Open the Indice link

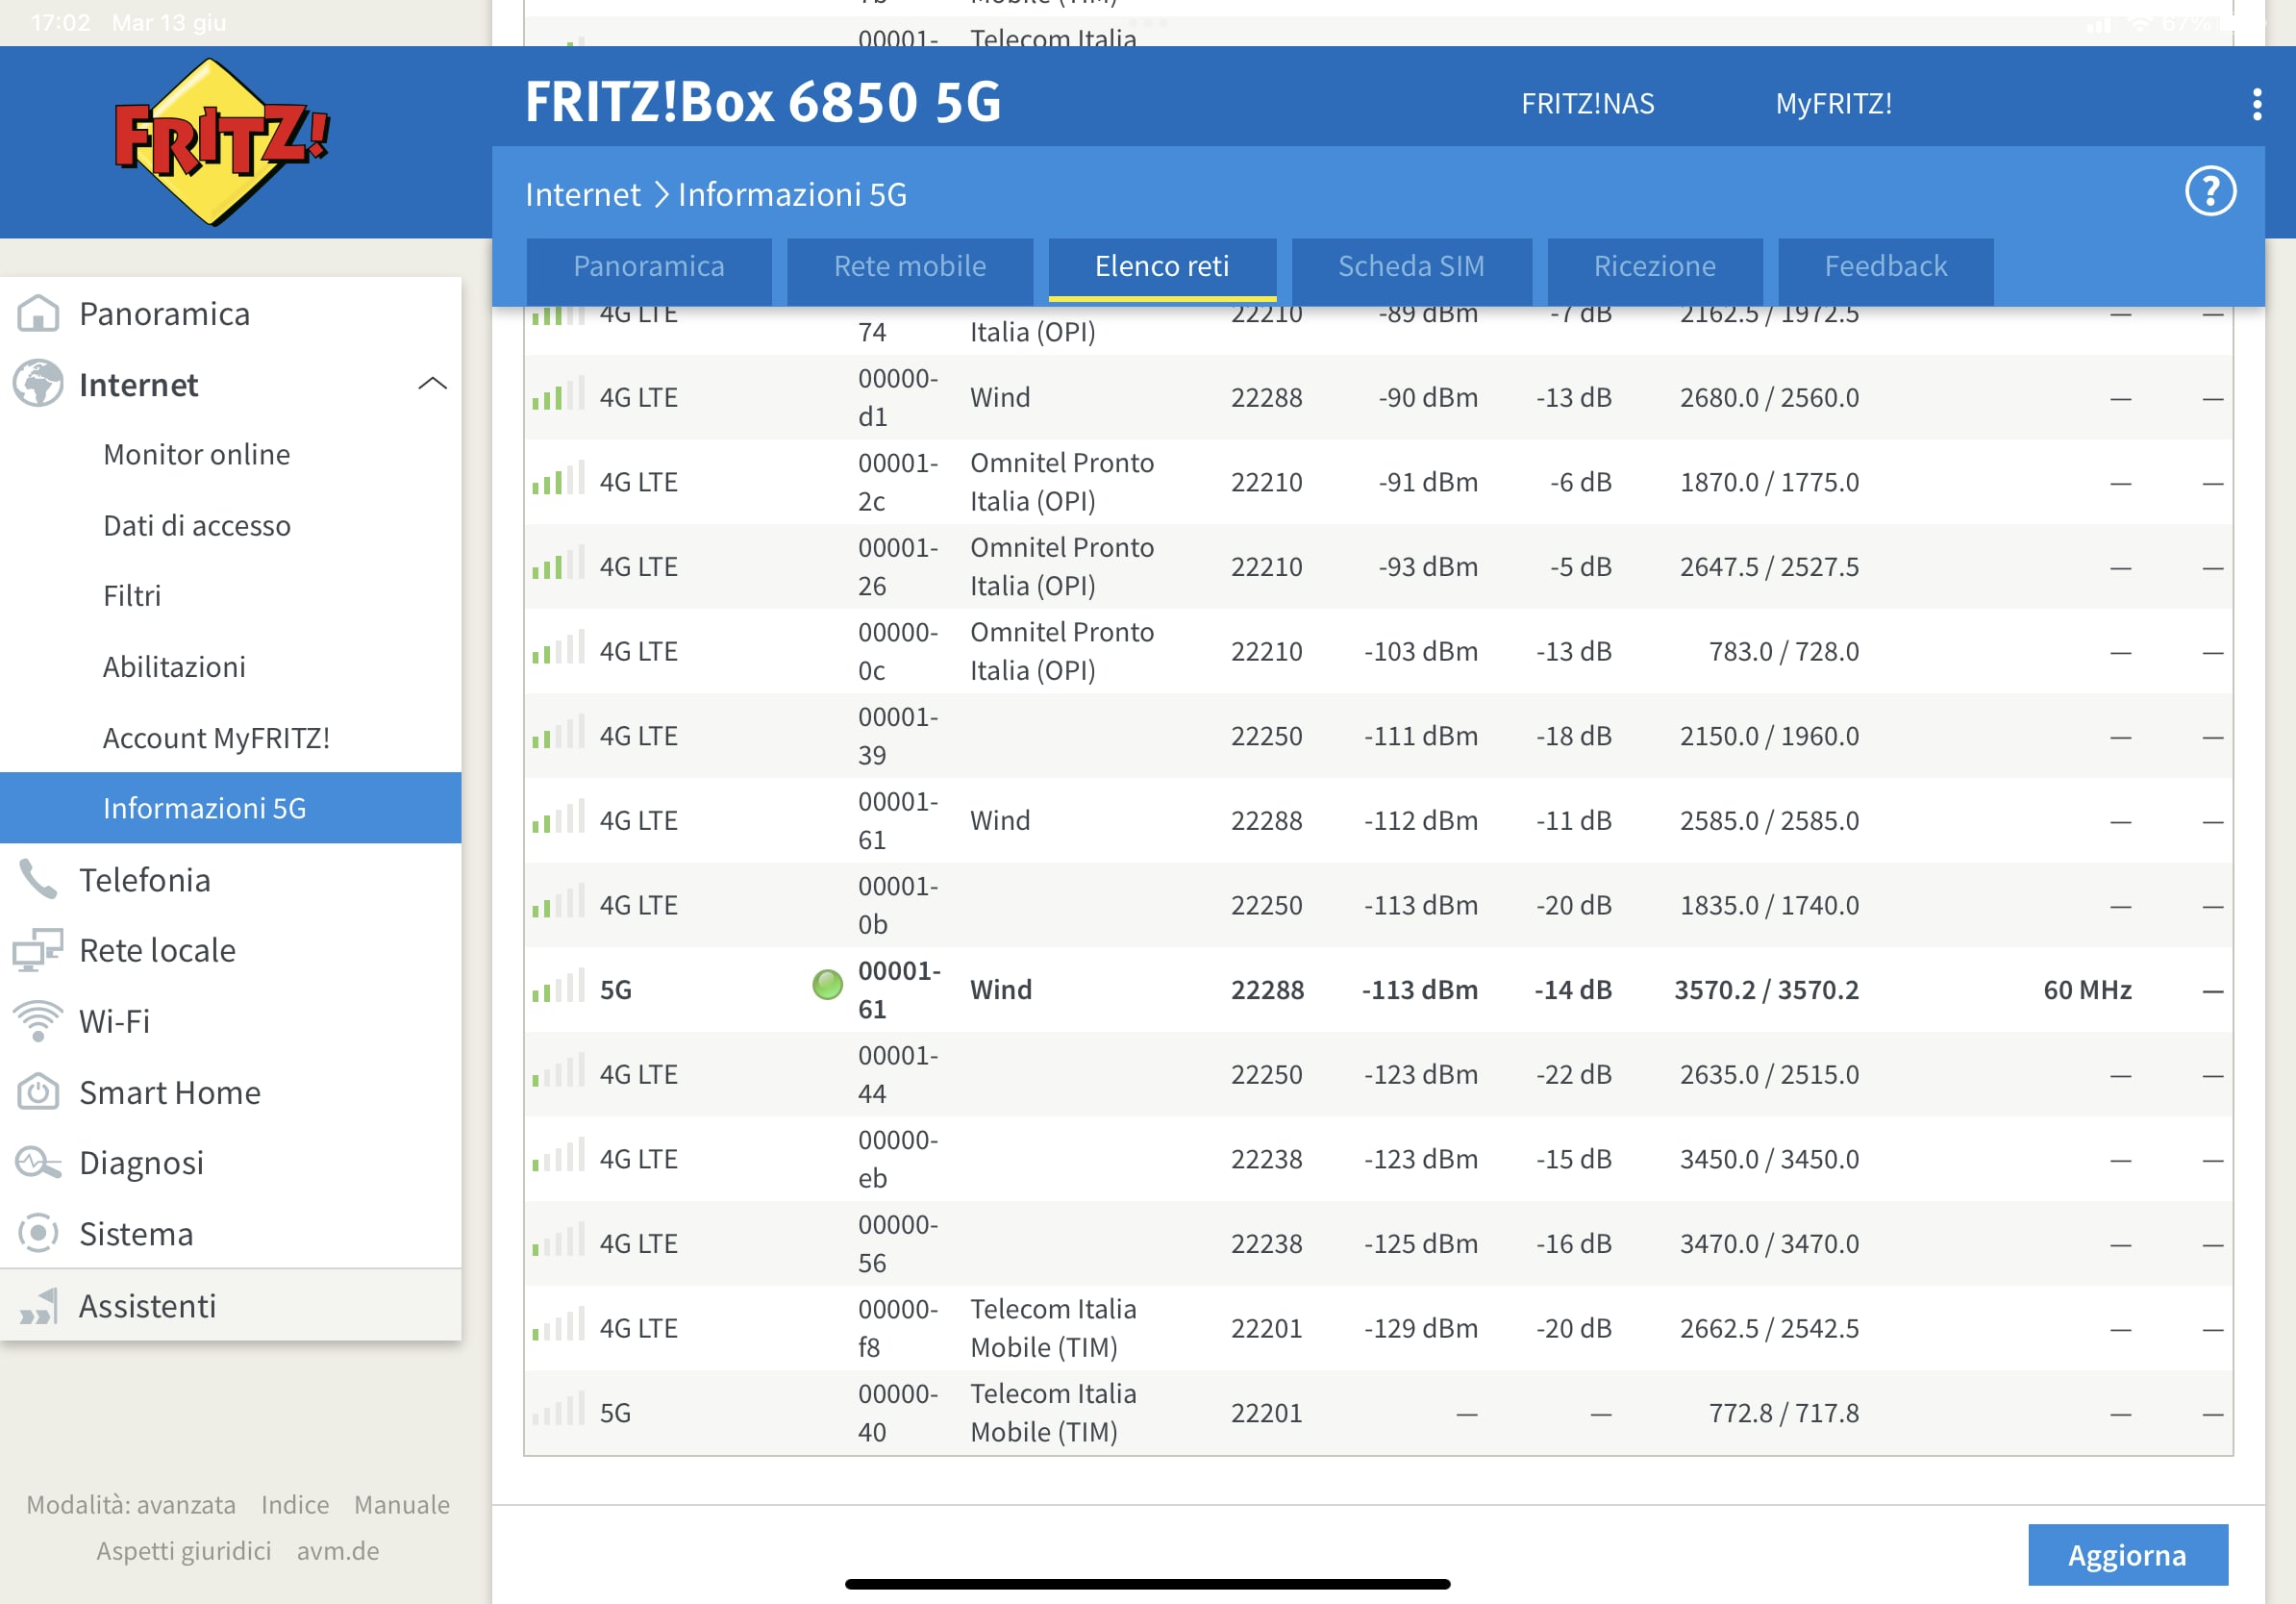click(x=295, y=1504)
